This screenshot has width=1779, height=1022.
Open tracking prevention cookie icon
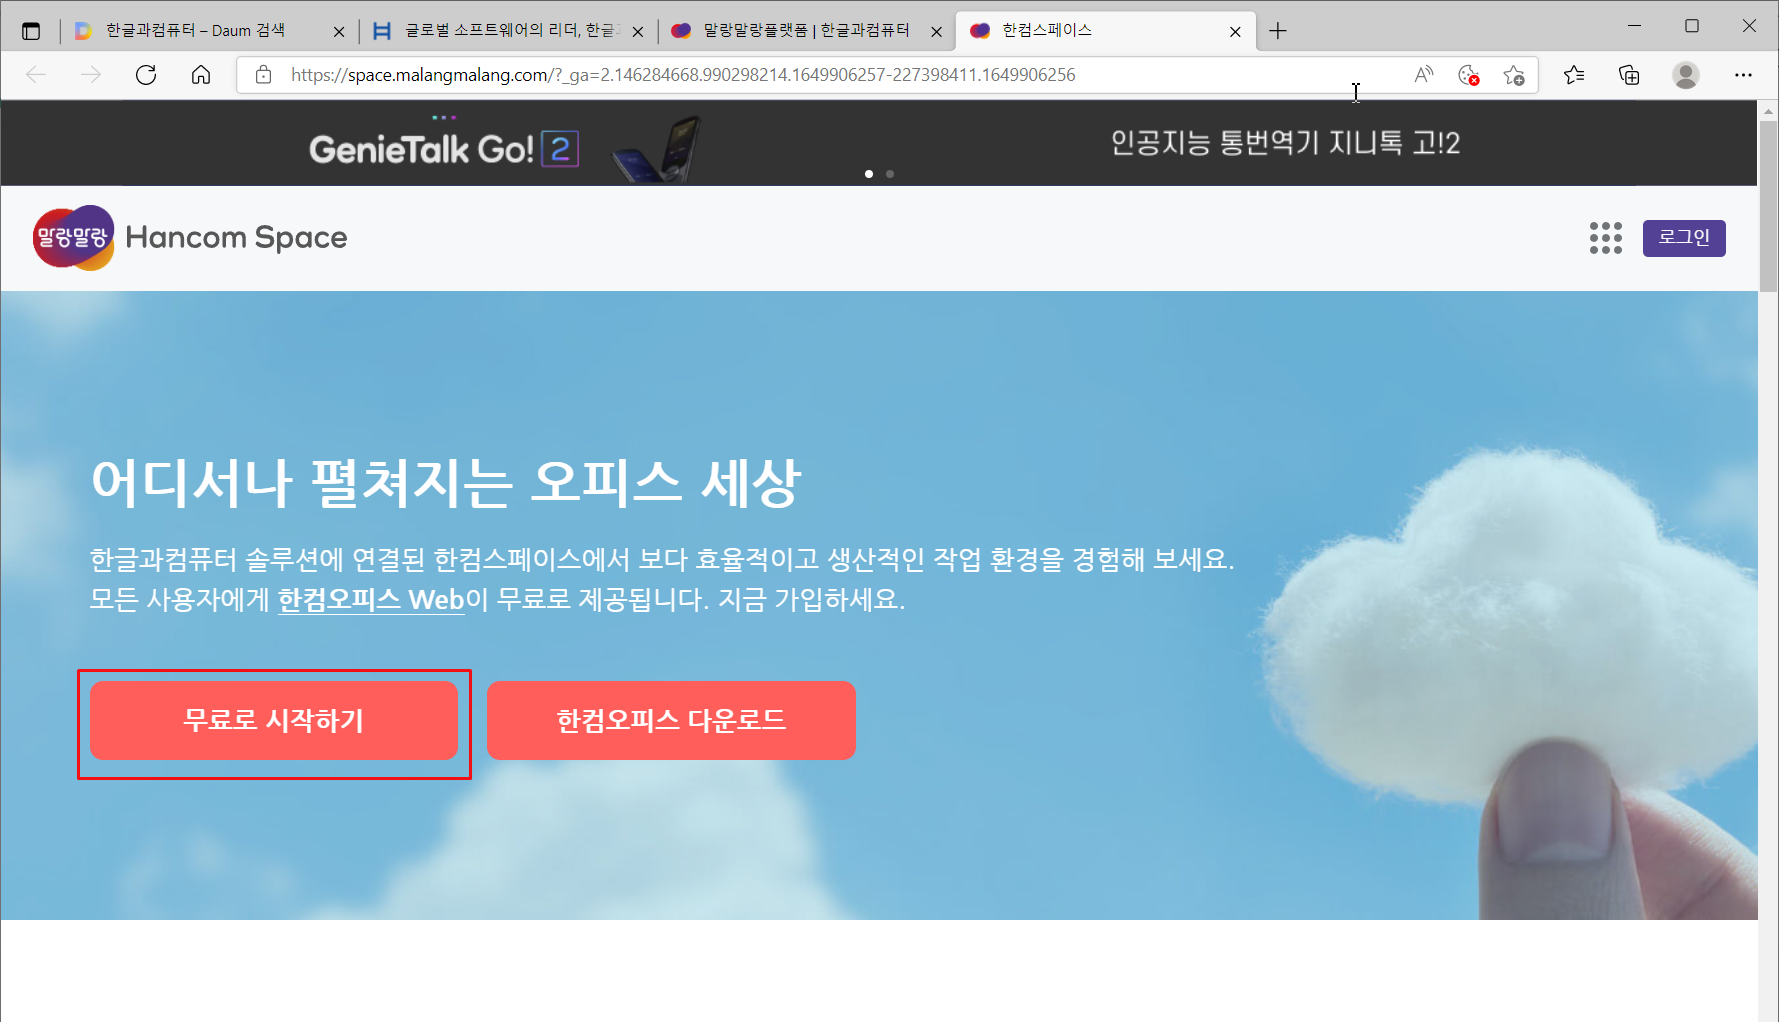(x=1468, y=75)
